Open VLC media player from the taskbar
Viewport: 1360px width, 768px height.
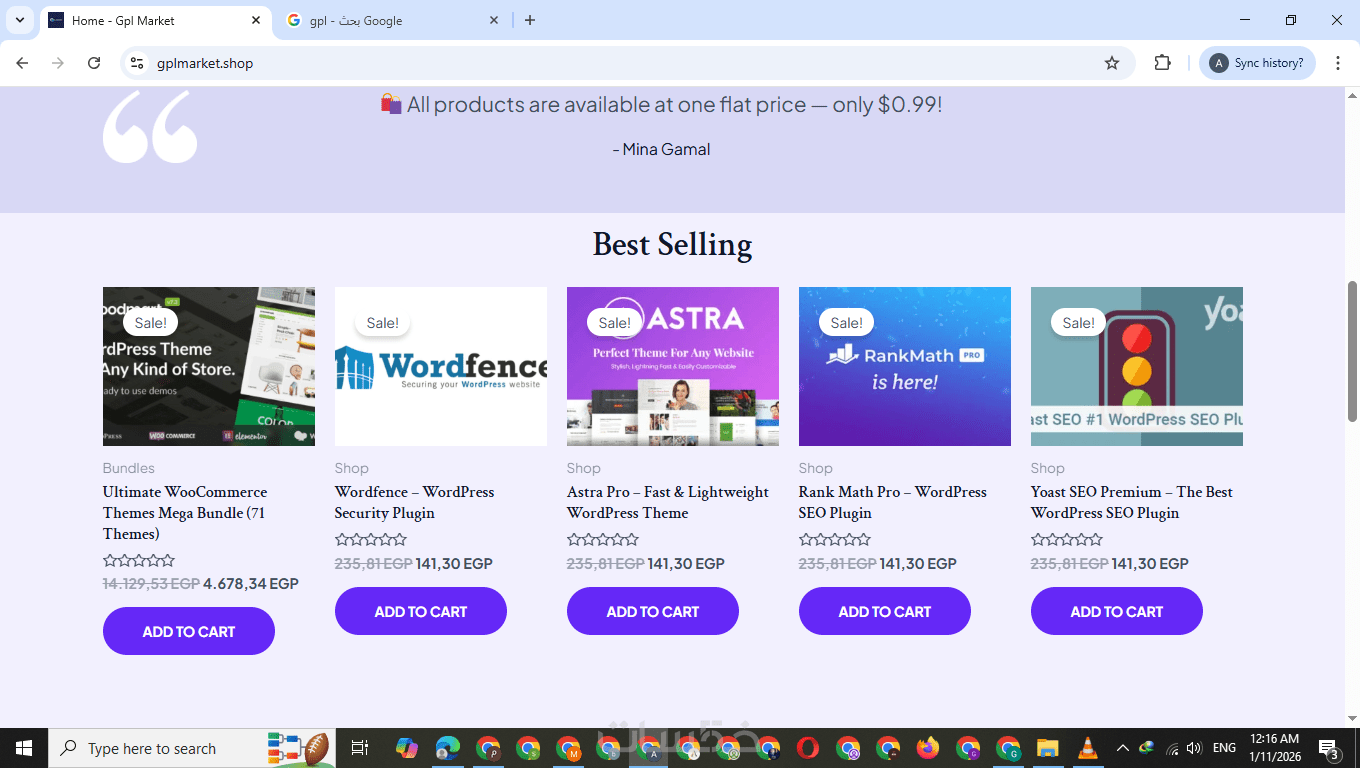click(x=1087, y=748)
